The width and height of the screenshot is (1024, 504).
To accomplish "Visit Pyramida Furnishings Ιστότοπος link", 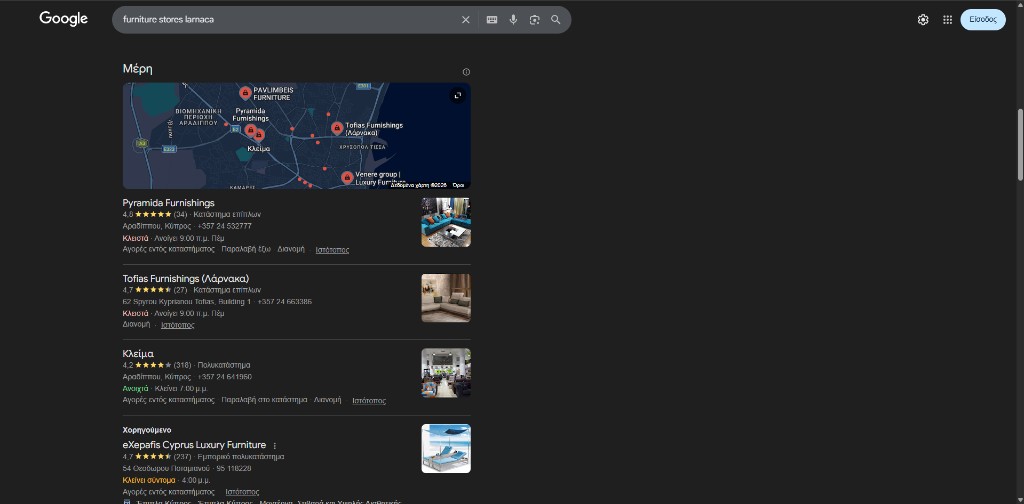I will click(x=332, y=249).
